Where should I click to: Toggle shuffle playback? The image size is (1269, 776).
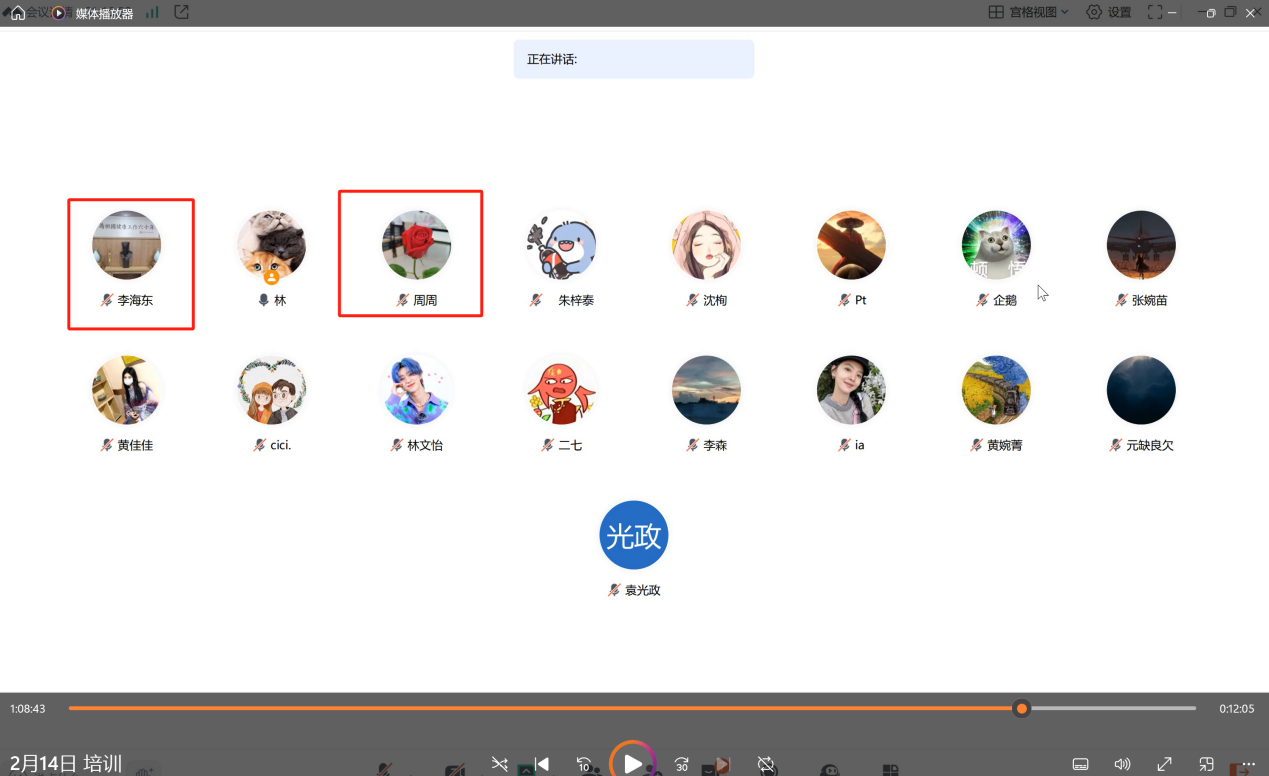click(499, 764)
